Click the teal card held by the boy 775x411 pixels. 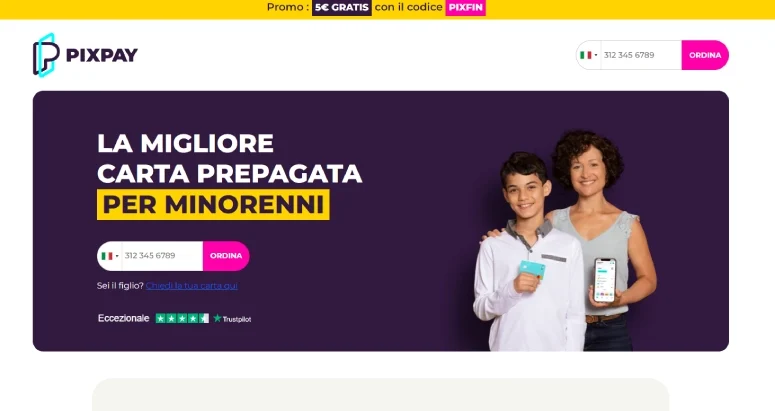coord(532,269)
